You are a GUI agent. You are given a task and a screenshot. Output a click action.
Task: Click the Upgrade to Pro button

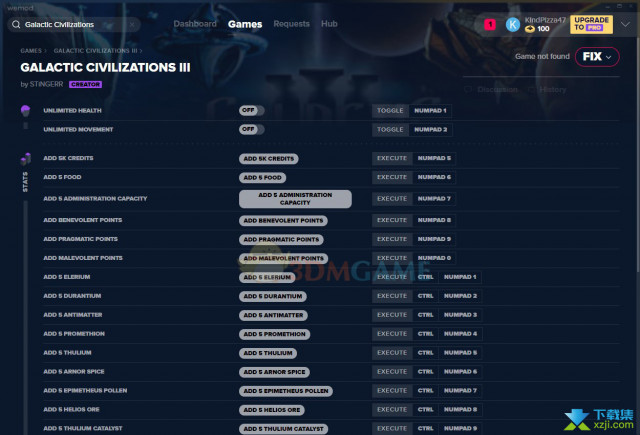pyautogui.click(x=591, y=24)
